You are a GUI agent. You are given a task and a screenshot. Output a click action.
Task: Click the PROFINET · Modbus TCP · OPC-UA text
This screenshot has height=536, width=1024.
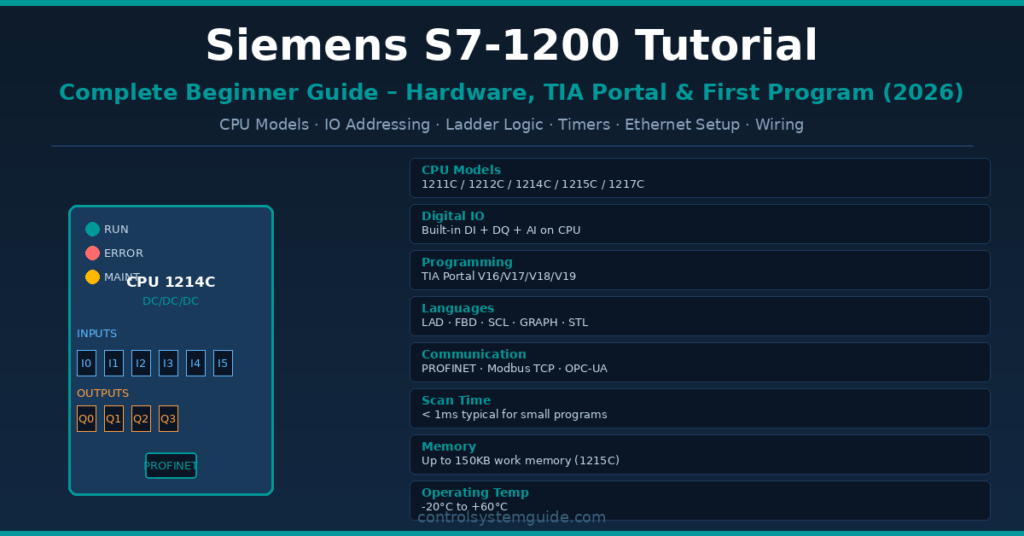coord(514,368)
